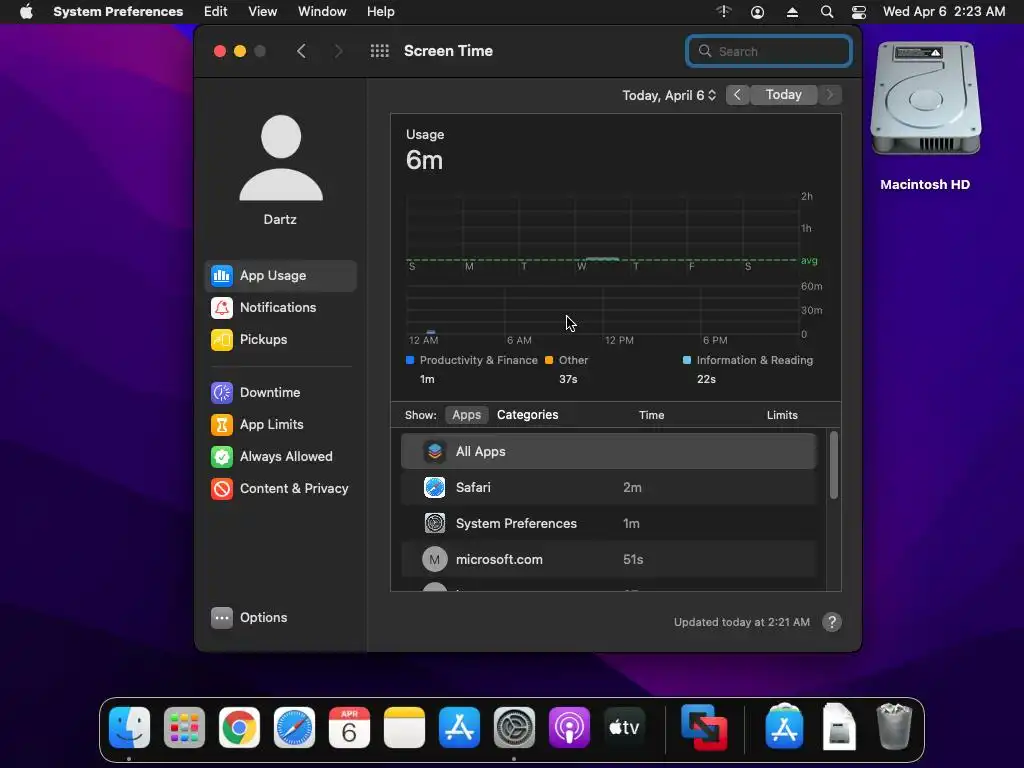Open System Preferences from the Dock
Image resolution: width=1024 pixels, height=768 pixels.
pos(514,728)
